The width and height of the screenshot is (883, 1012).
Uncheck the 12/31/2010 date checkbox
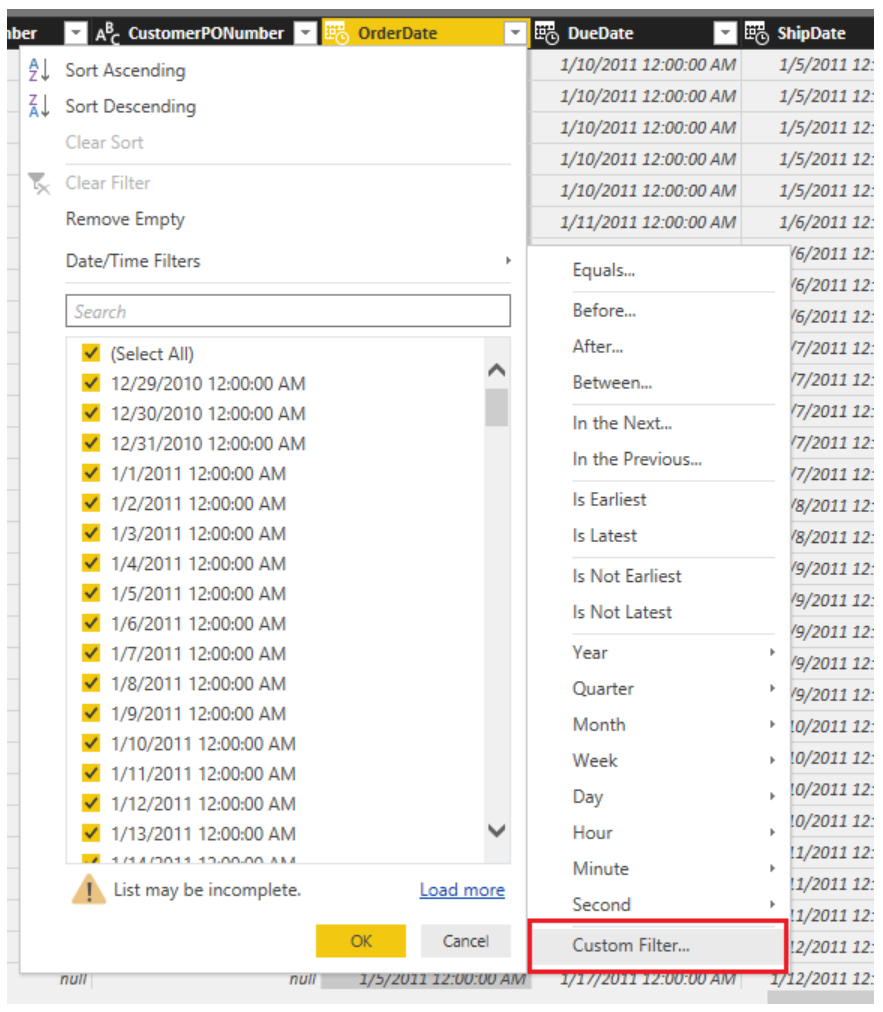coord(91,443)
